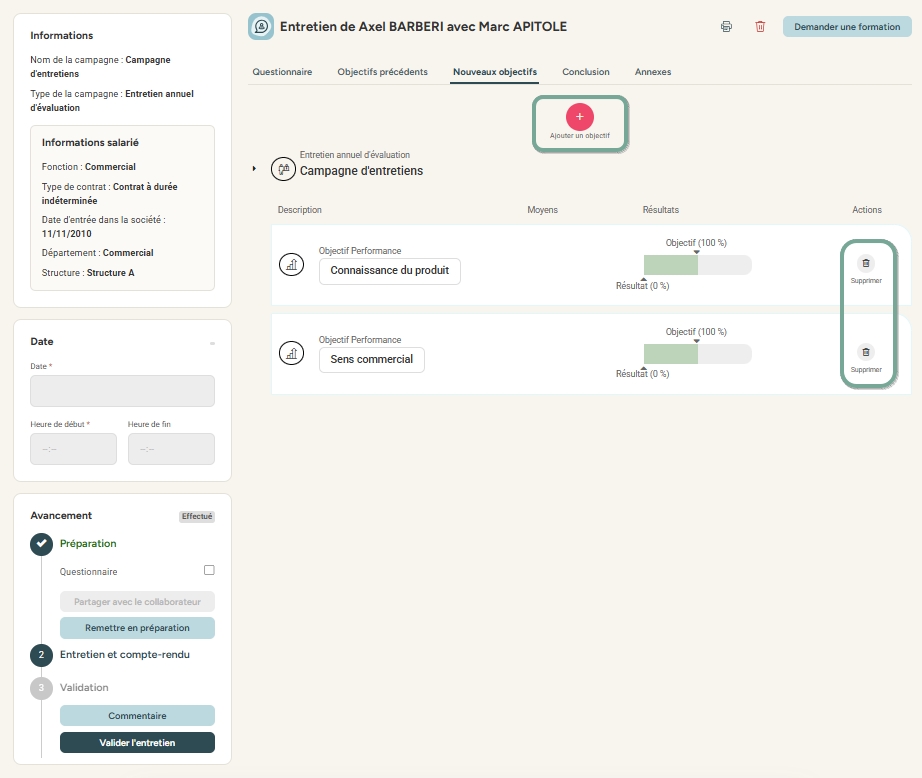Viewport: 922px width, 778px height.
Task: Click the Remettre en préparation button
Action: (137, 628)
